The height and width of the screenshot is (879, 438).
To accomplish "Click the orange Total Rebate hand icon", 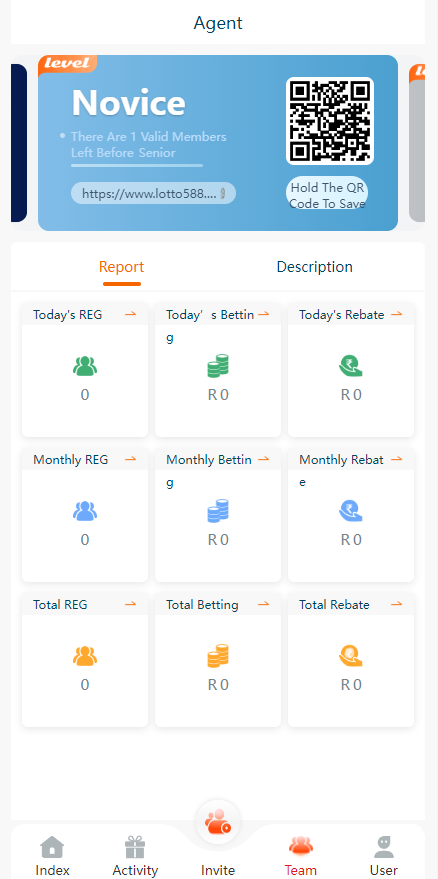I will tap(351, 656).
